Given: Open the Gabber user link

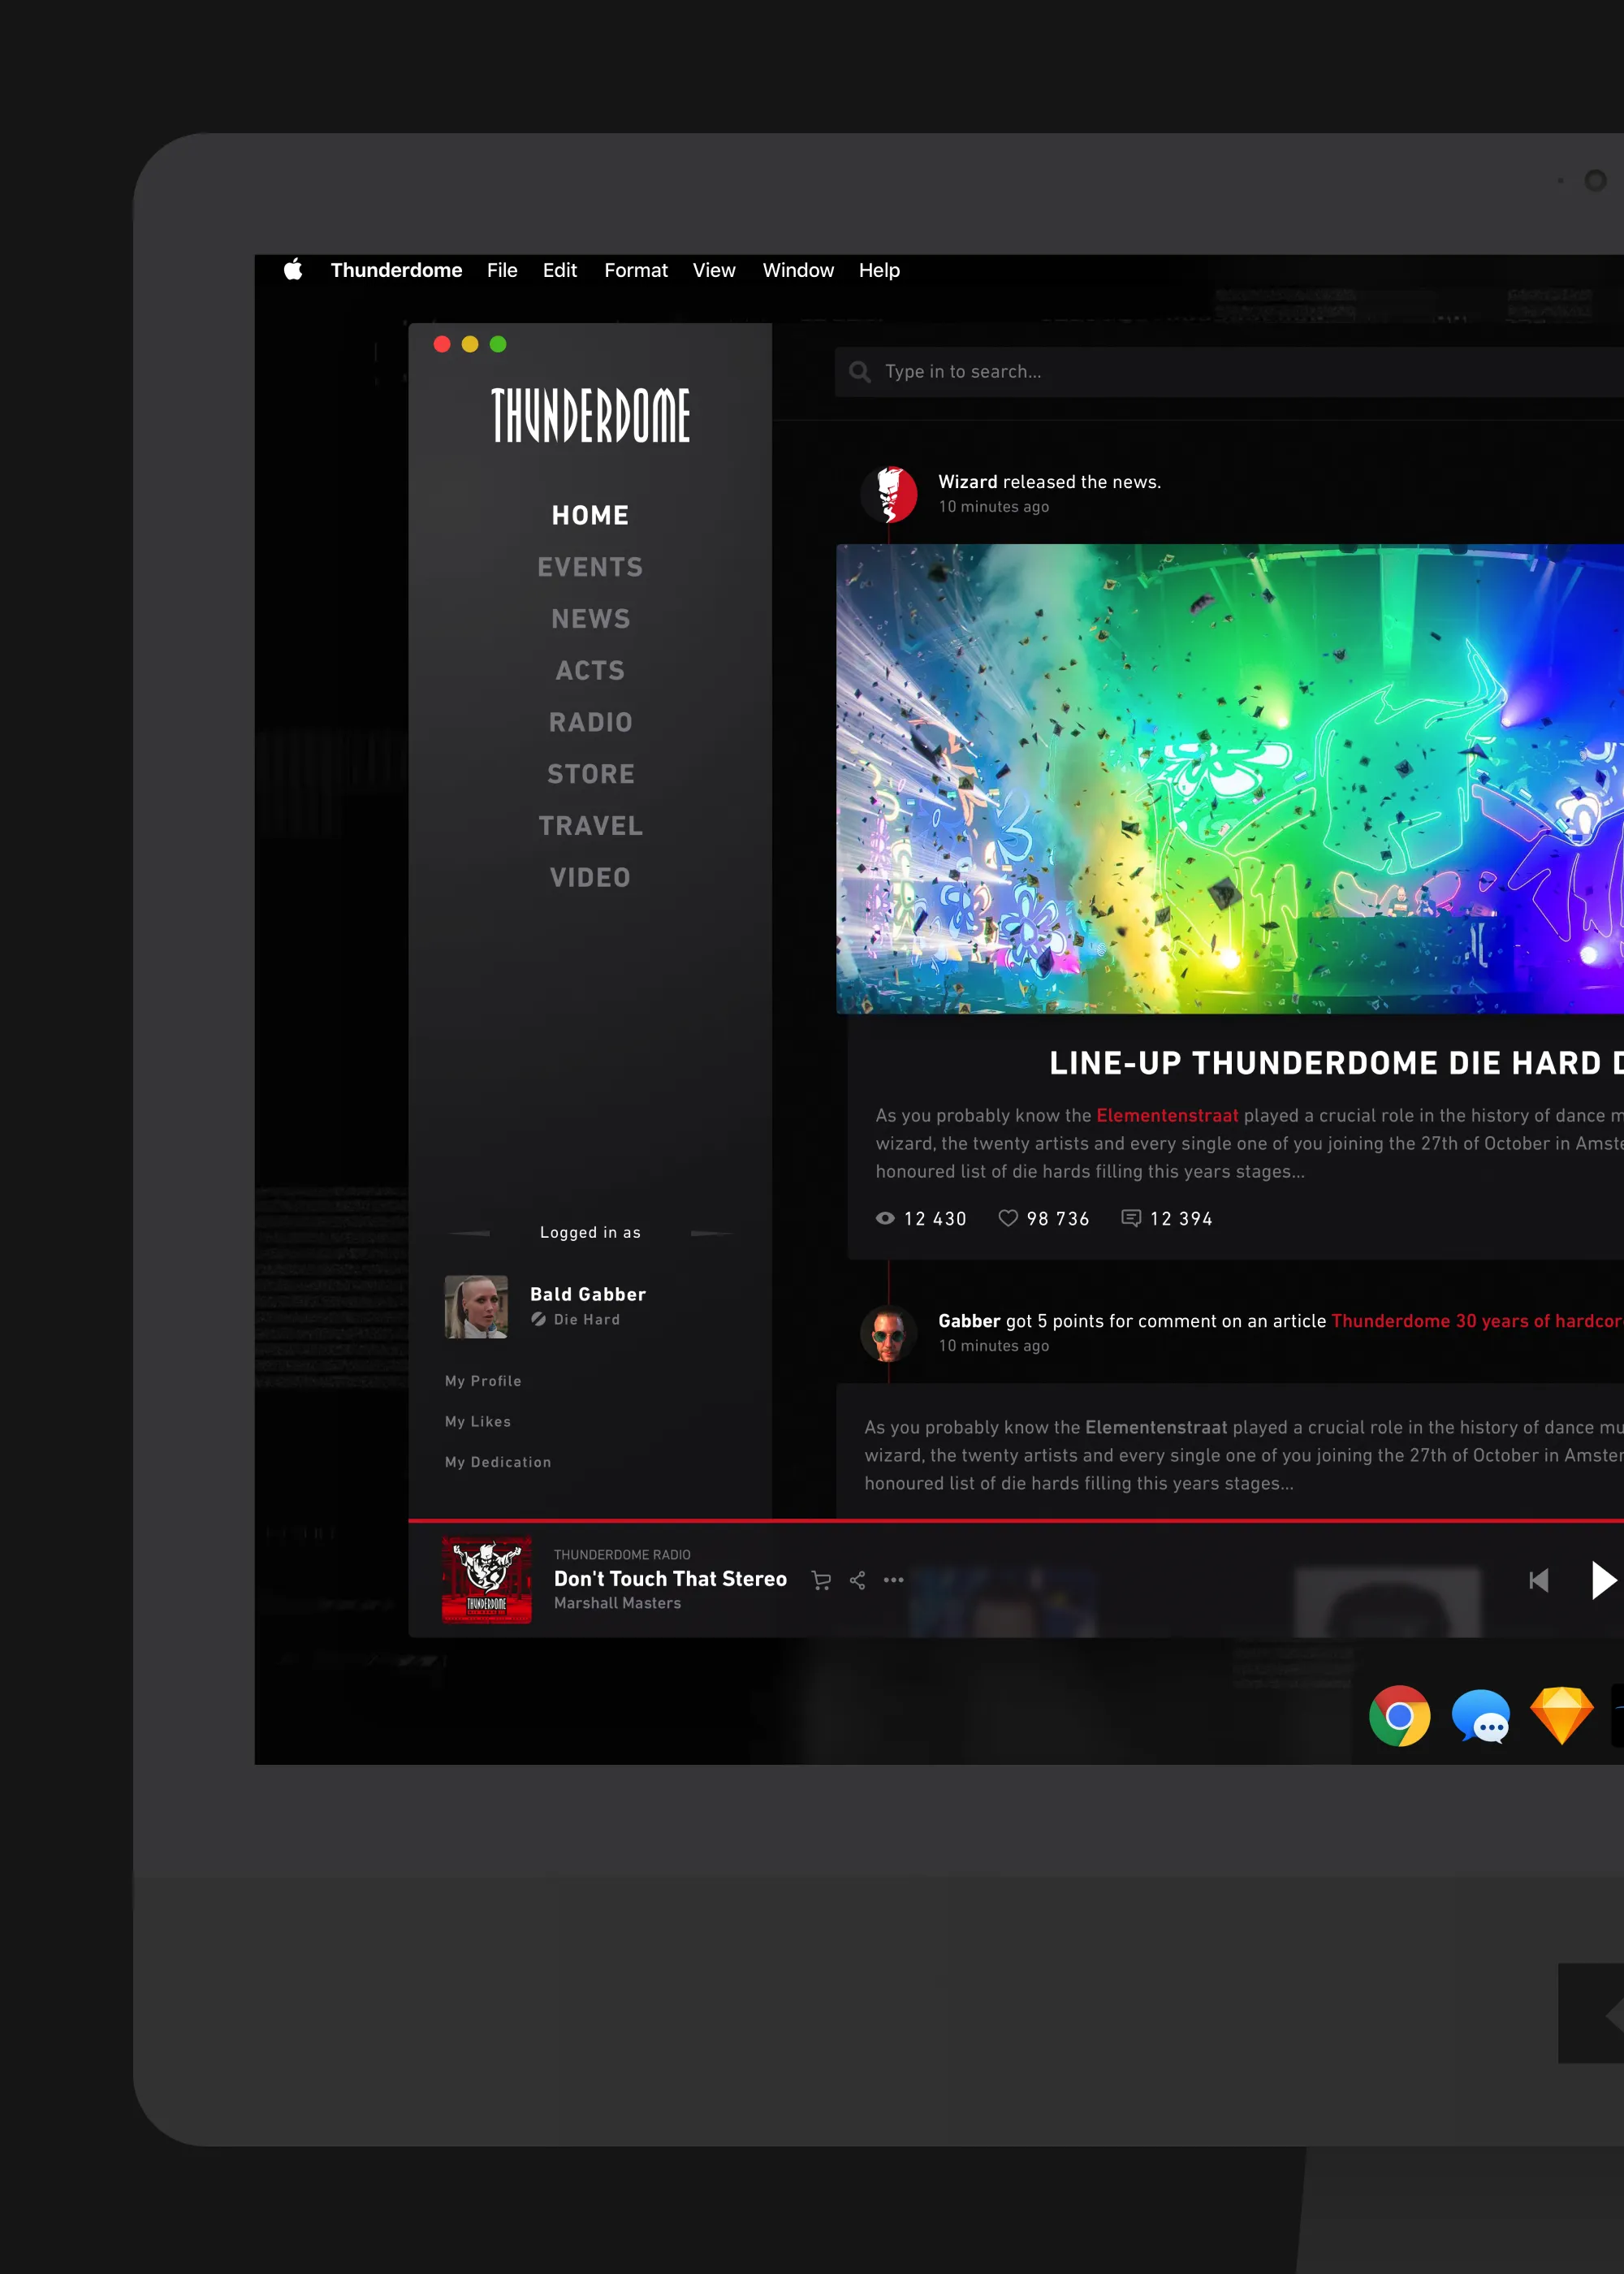Looking at the screenshot, I should (969, 1321).
